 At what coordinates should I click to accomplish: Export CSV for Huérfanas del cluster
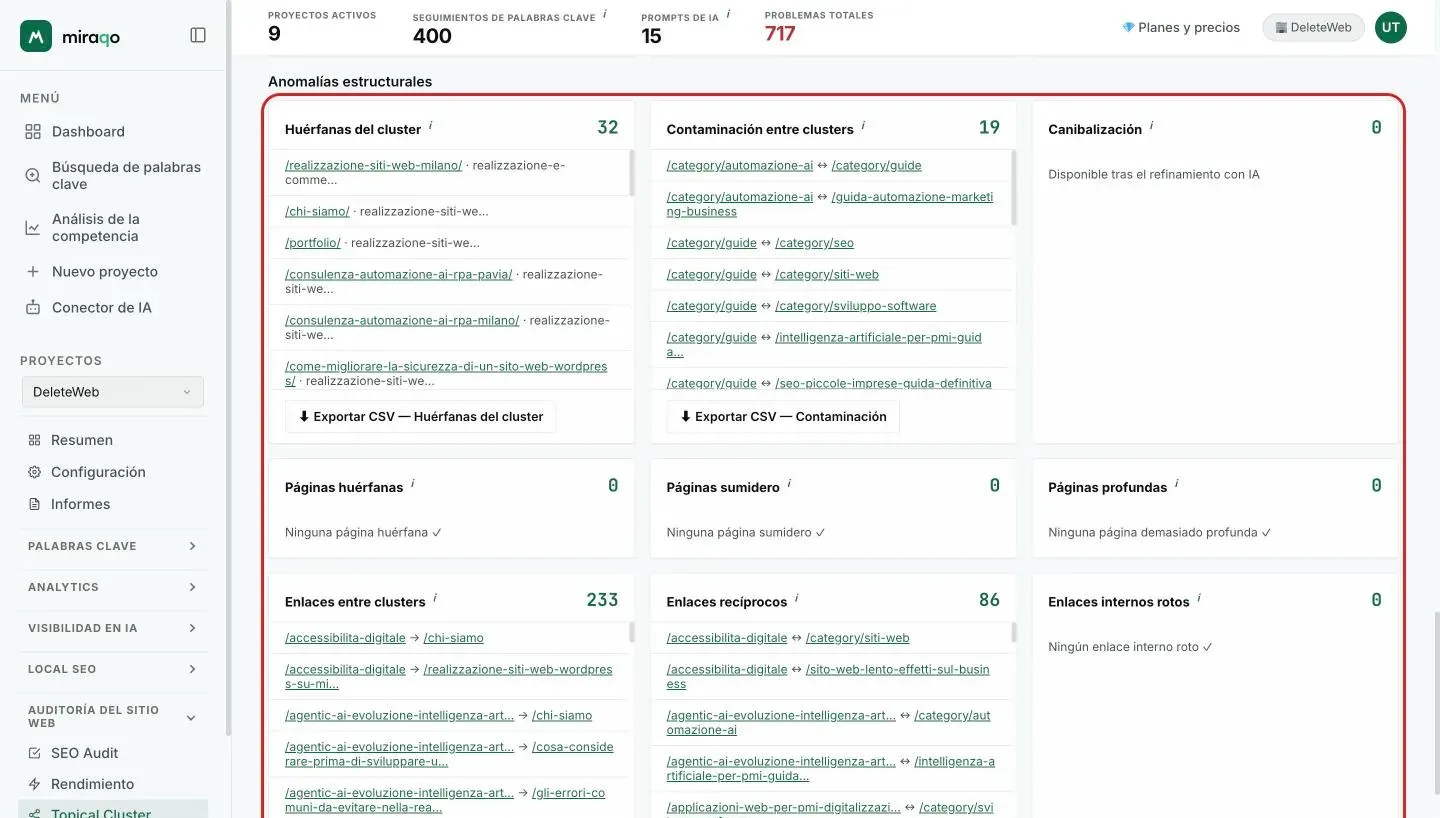point(420,417)
